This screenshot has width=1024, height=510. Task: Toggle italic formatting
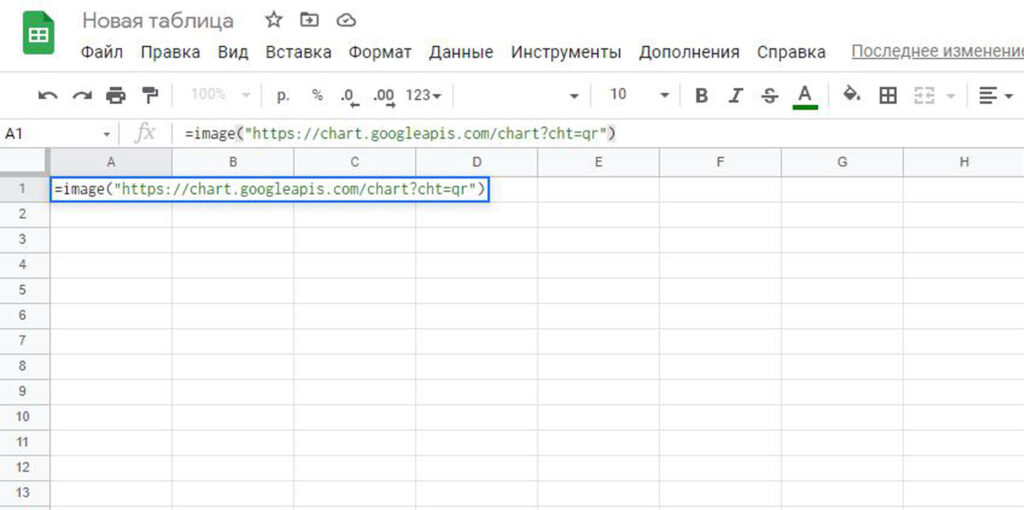(x=735, y=95)
